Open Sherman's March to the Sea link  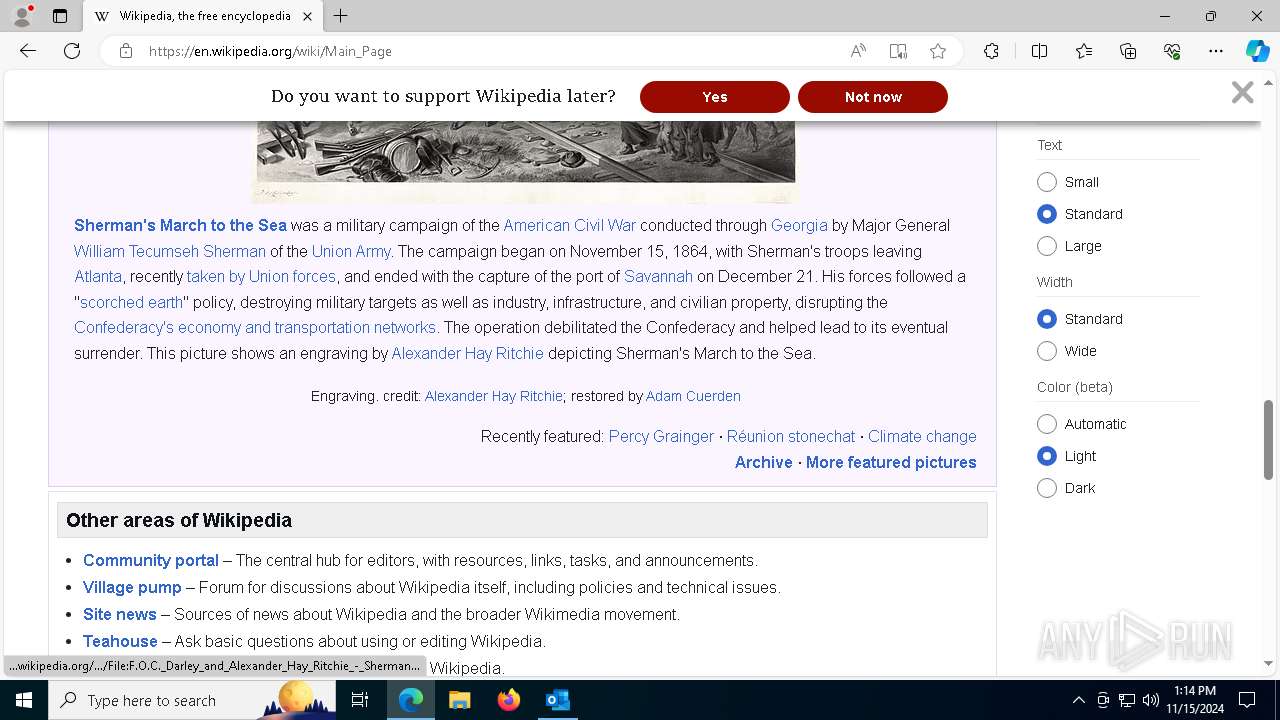[180, 225]
